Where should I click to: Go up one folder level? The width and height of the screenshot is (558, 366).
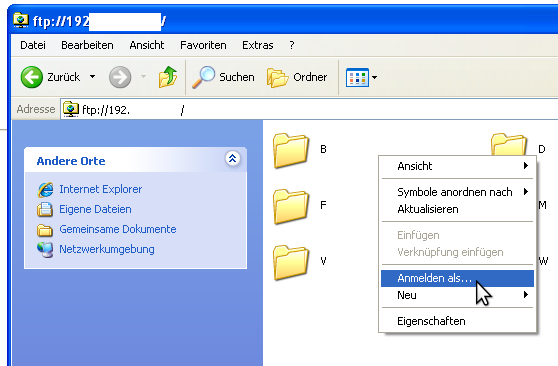[x=168, y=77]
